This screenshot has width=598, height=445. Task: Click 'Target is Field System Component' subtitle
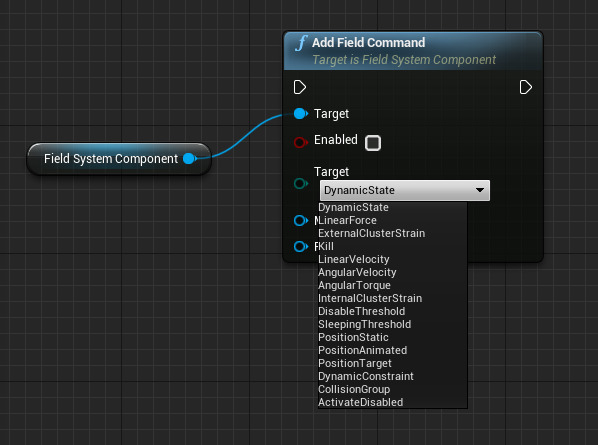click(x=404, y=60)
